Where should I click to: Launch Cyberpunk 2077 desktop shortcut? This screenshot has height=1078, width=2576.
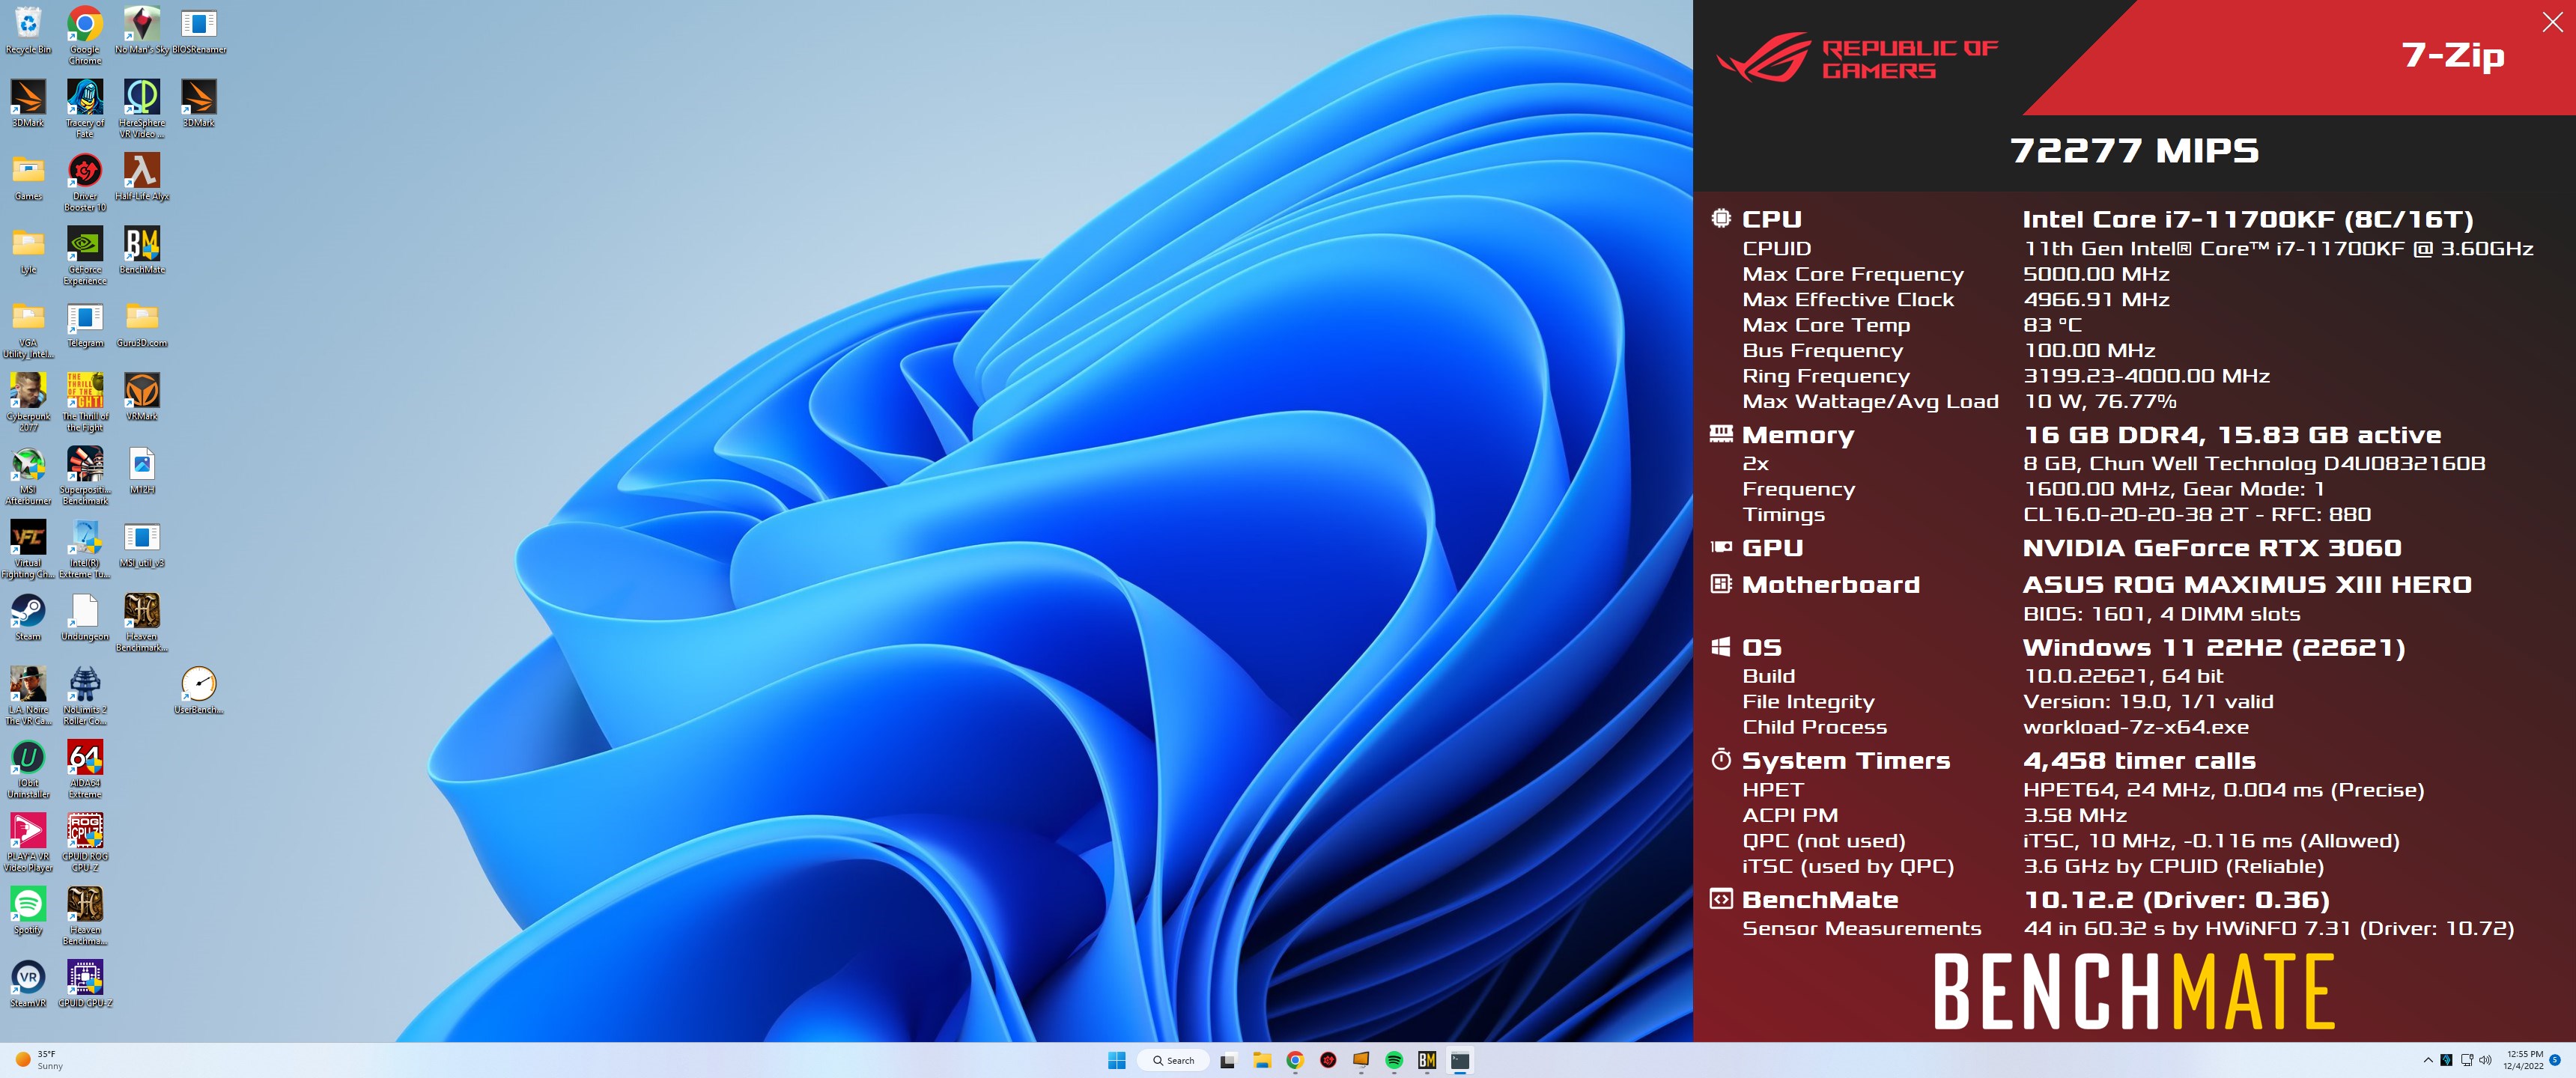point(28,402)
